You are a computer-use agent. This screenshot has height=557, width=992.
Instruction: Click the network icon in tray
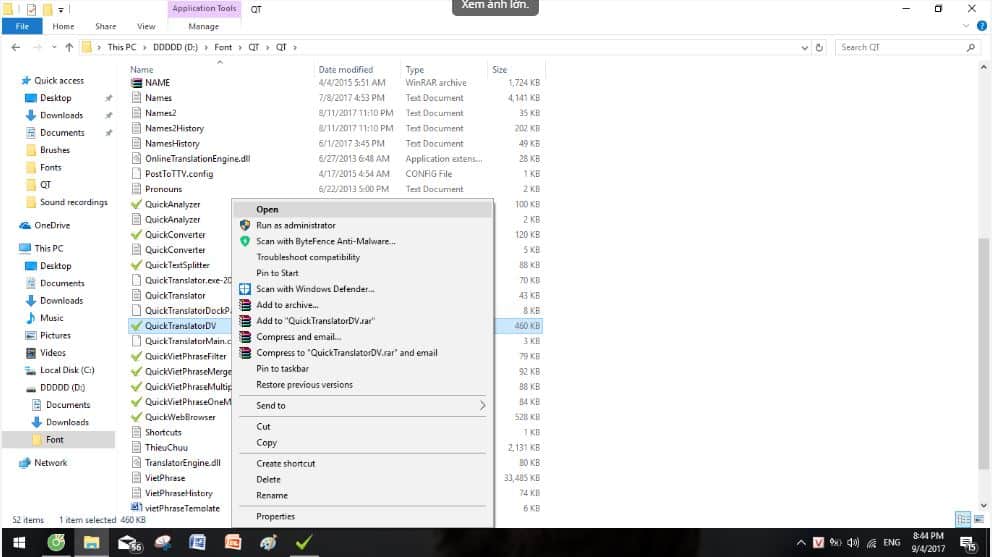[x=872, y=542]
